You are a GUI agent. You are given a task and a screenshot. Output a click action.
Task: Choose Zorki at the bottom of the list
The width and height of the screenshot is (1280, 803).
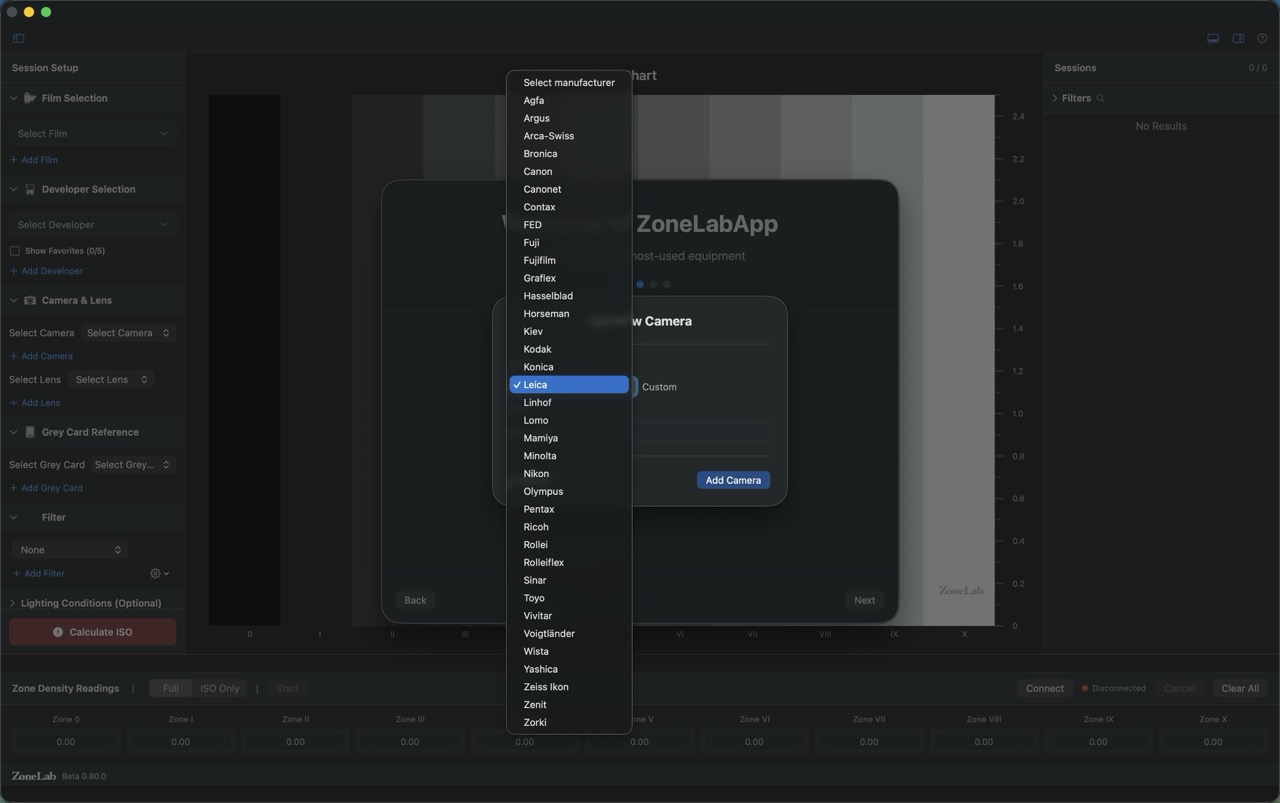pyautogui.click(x=569, y=722)
